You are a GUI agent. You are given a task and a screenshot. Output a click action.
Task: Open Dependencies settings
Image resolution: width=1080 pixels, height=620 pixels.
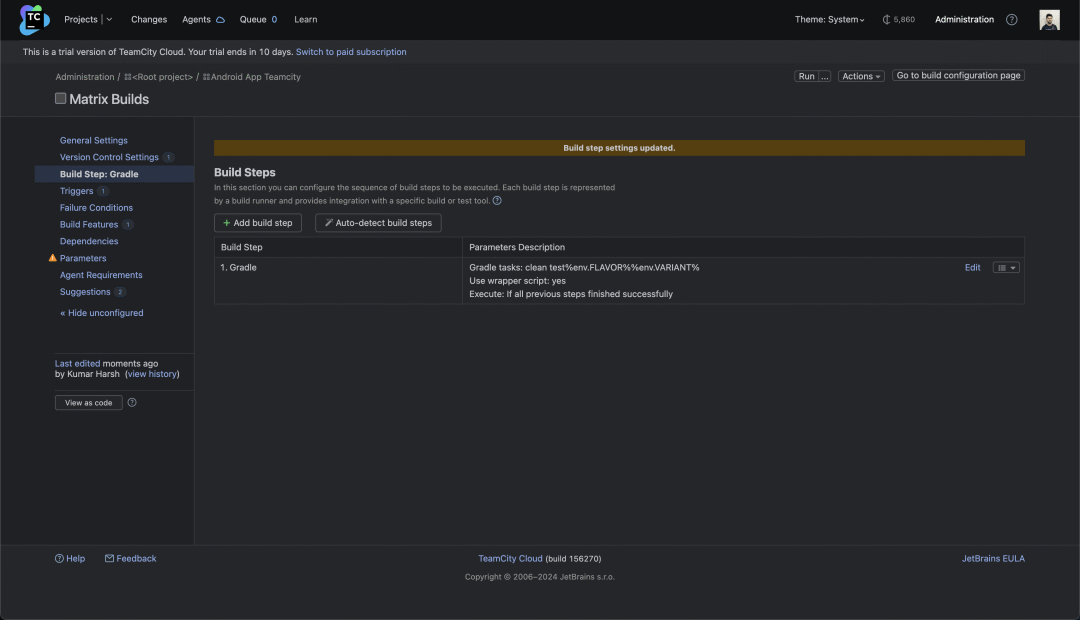click(x=89, y=241)
